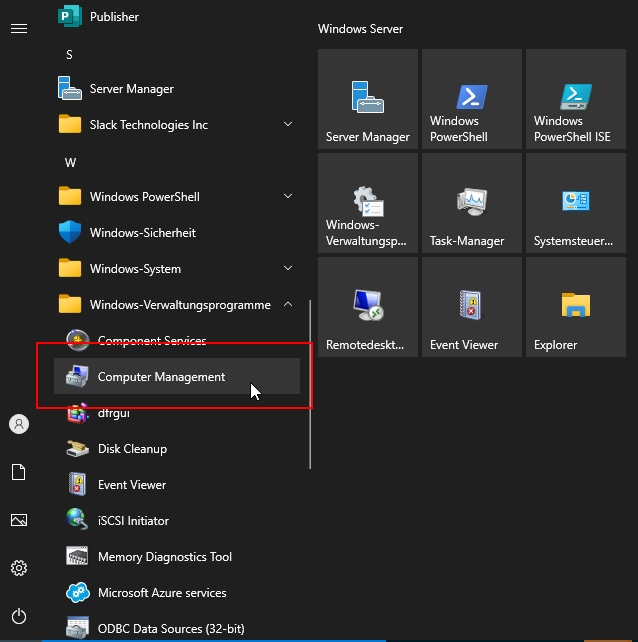Image resolution: width=638 pixels, height=642 pixels.
Task: Open Microsoft Azure services
Action: [x=176, y=593]
